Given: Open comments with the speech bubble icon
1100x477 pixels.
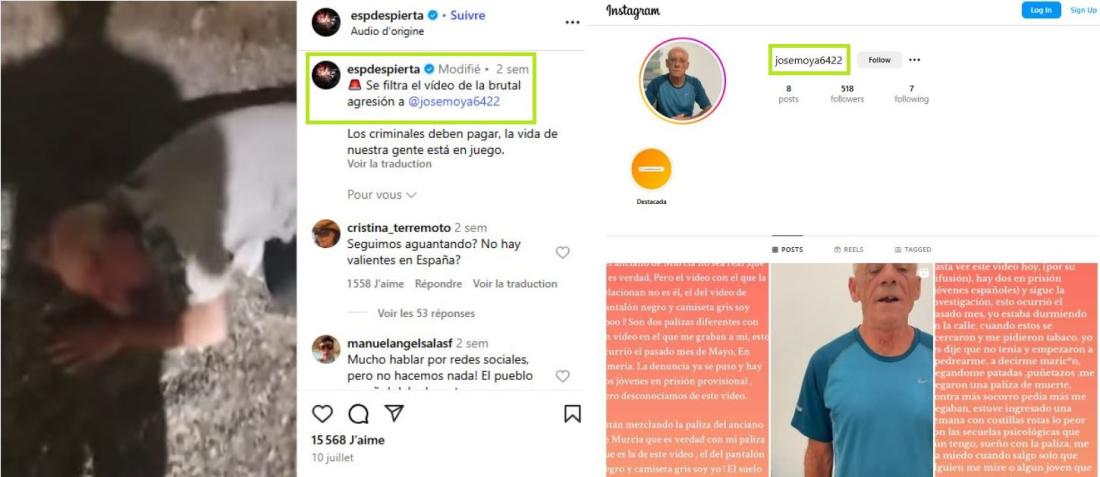Looking at the screenshot, I should [x=358, y=414].
